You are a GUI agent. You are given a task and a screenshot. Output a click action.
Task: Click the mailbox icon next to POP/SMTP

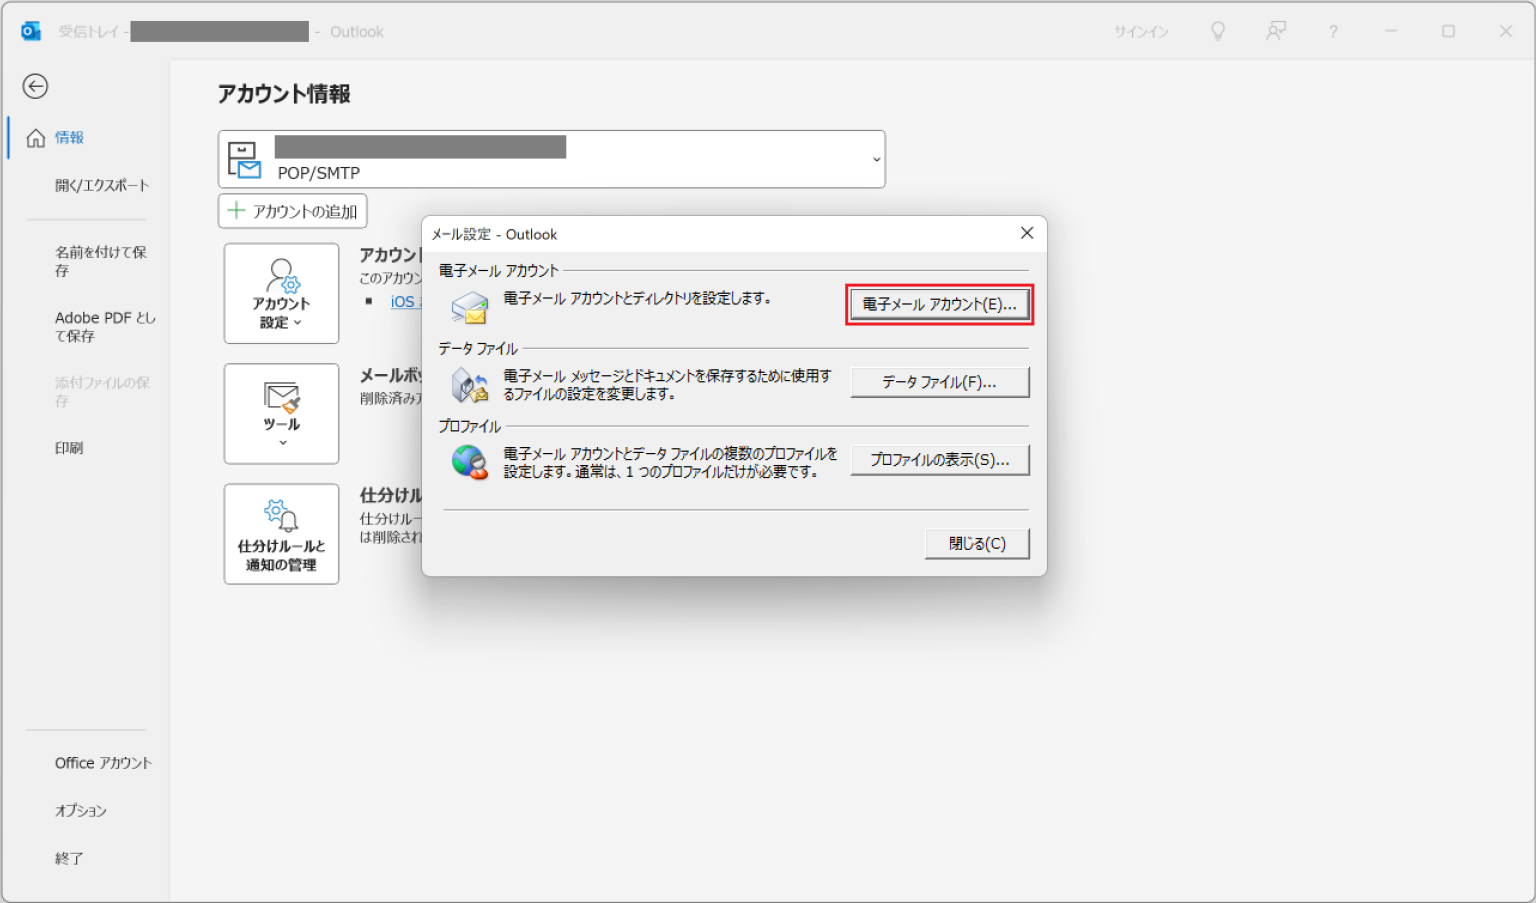(x=243, y=158)
